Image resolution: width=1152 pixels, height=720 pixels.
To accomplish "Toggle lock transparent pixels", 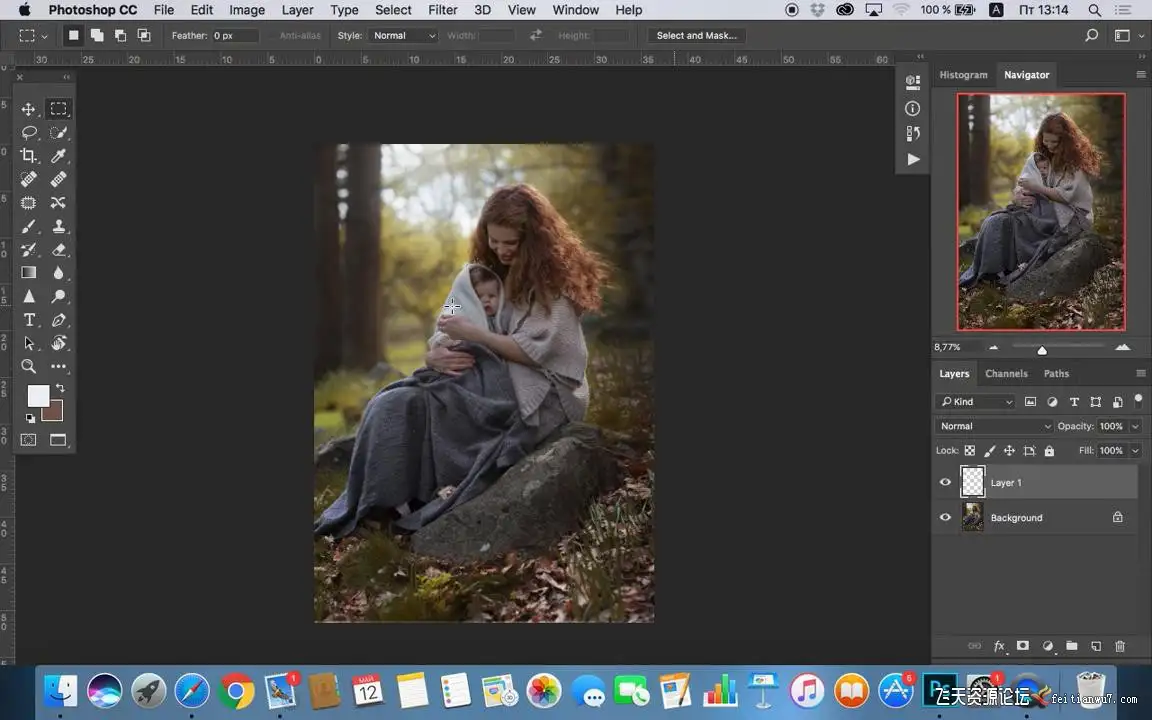I will pyautogui.click(x=969, y=451).
